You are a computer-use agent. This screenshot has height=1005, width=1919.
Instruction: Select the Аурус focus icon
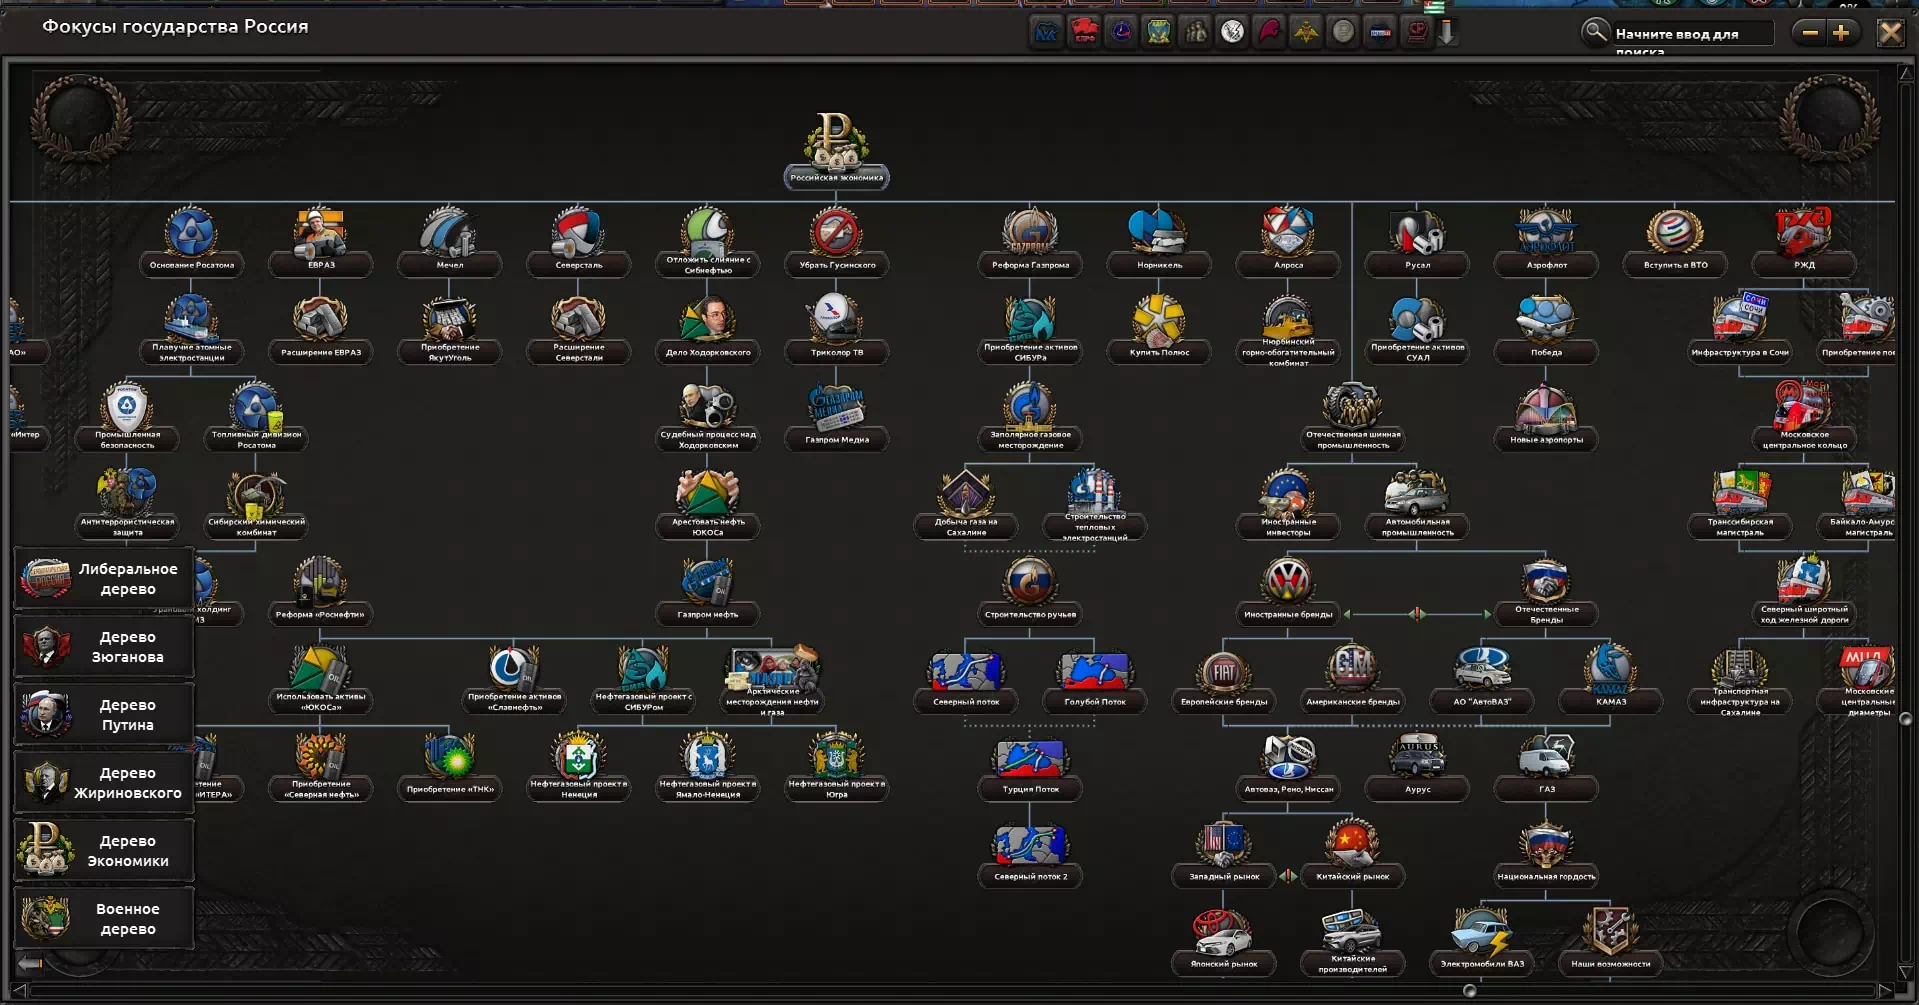point(1417,764)
